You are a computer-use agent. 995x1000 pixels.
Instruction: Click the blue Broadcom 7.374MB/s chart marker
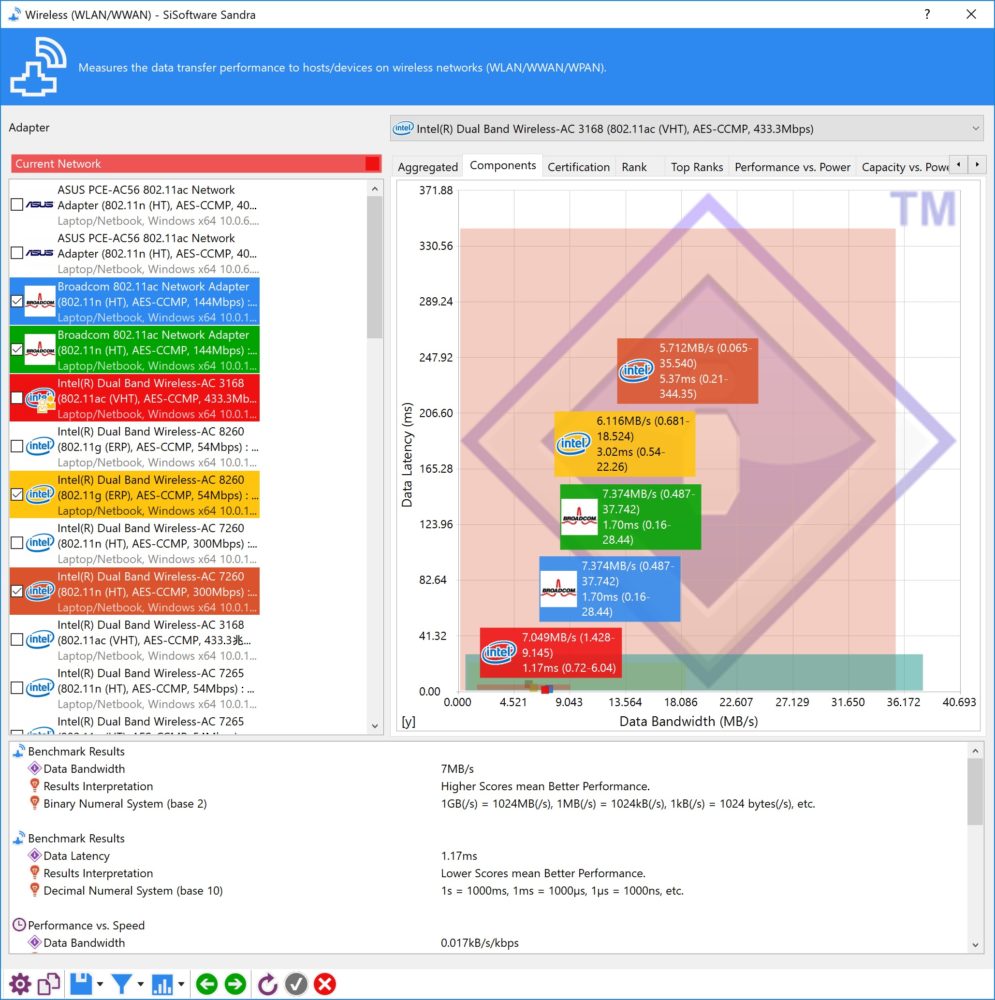point(609,589)
